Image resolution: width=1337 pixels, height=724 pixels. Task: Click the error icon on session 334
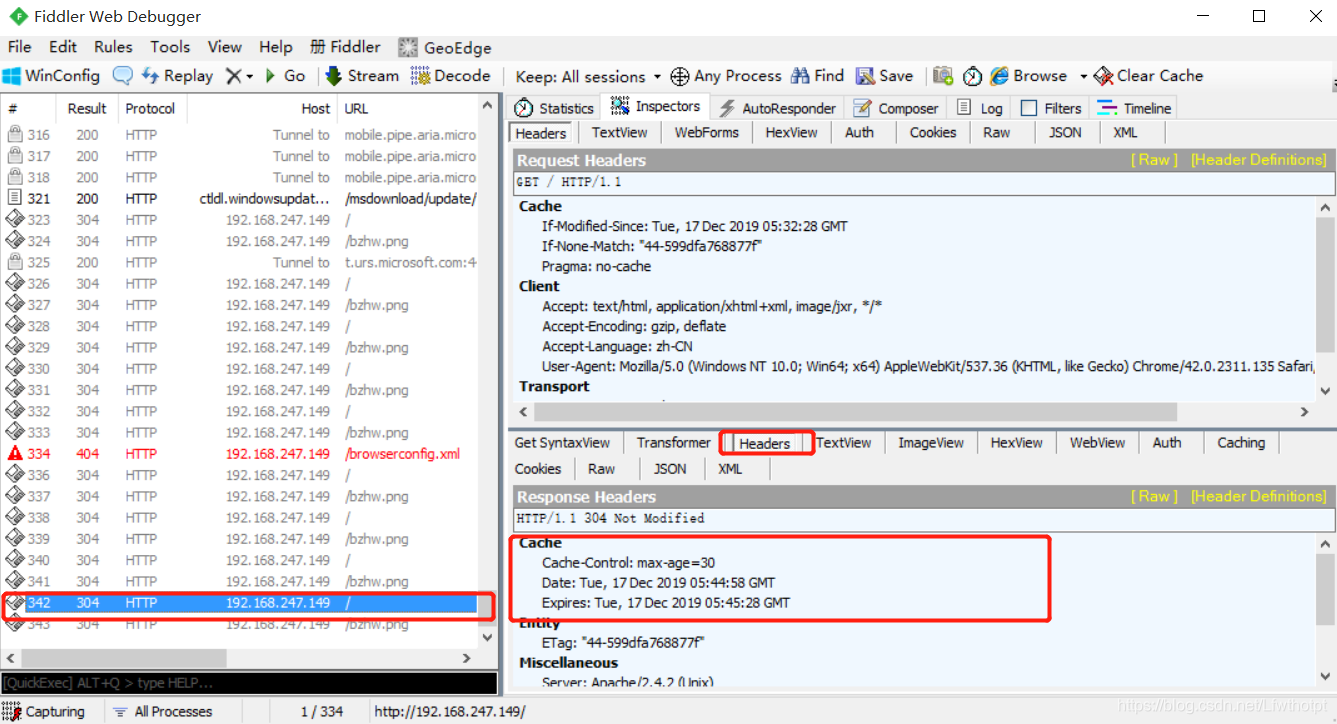click(15, 454)
